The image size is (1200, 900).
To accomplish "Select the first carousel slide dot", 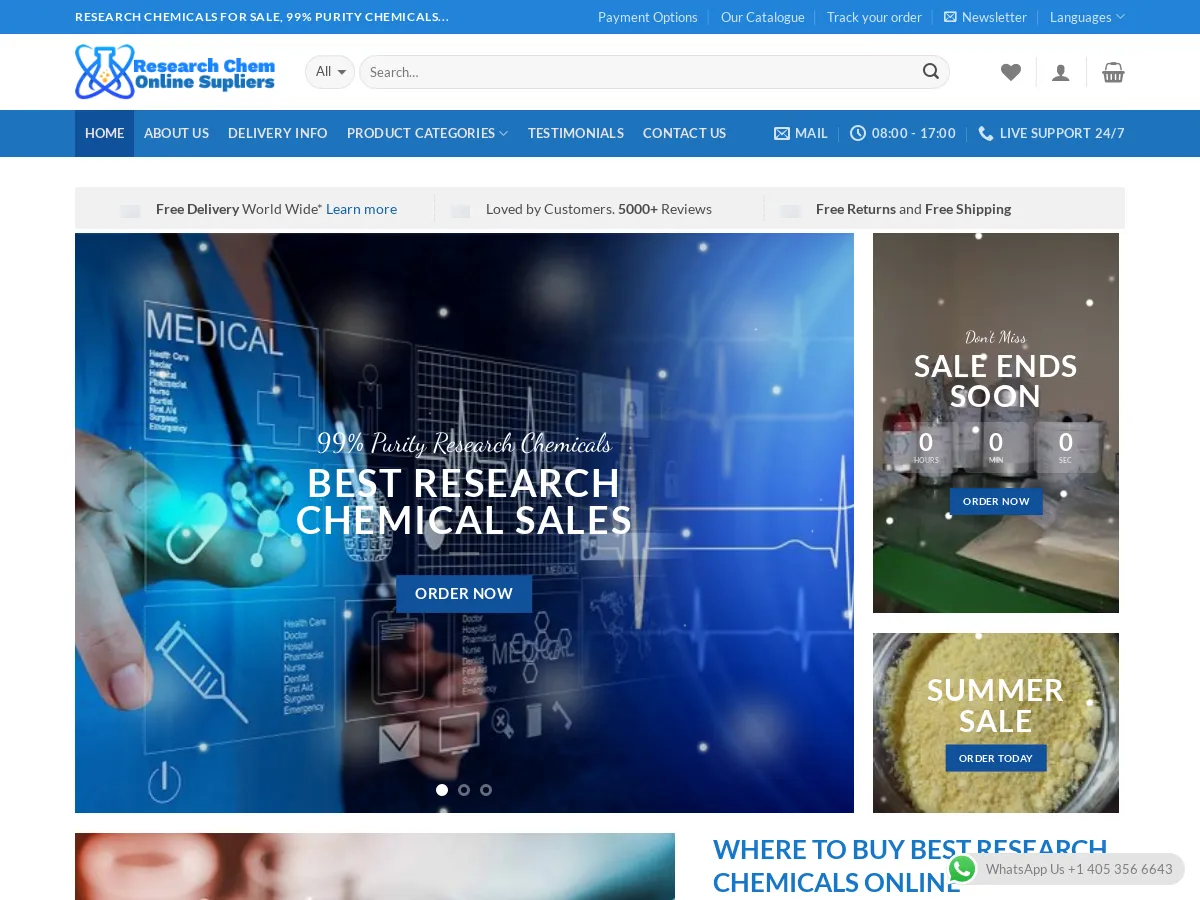I will click(442, 790).
